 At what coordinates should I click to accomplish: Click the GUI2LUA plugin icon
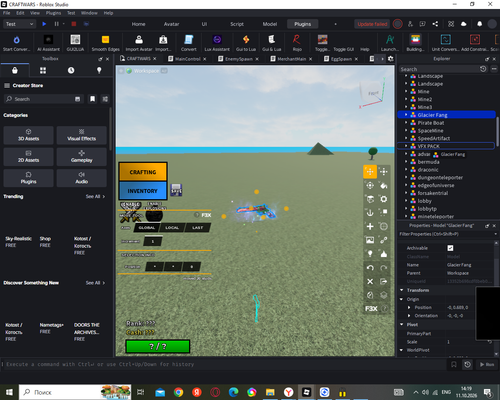tap(75, 43)
